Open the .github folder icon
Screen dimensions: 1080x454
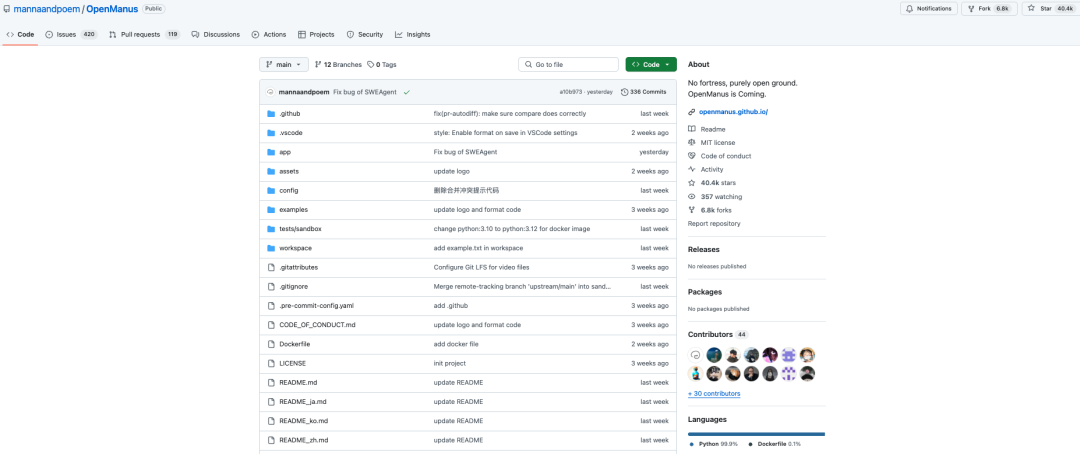click(x=271, y=114)
